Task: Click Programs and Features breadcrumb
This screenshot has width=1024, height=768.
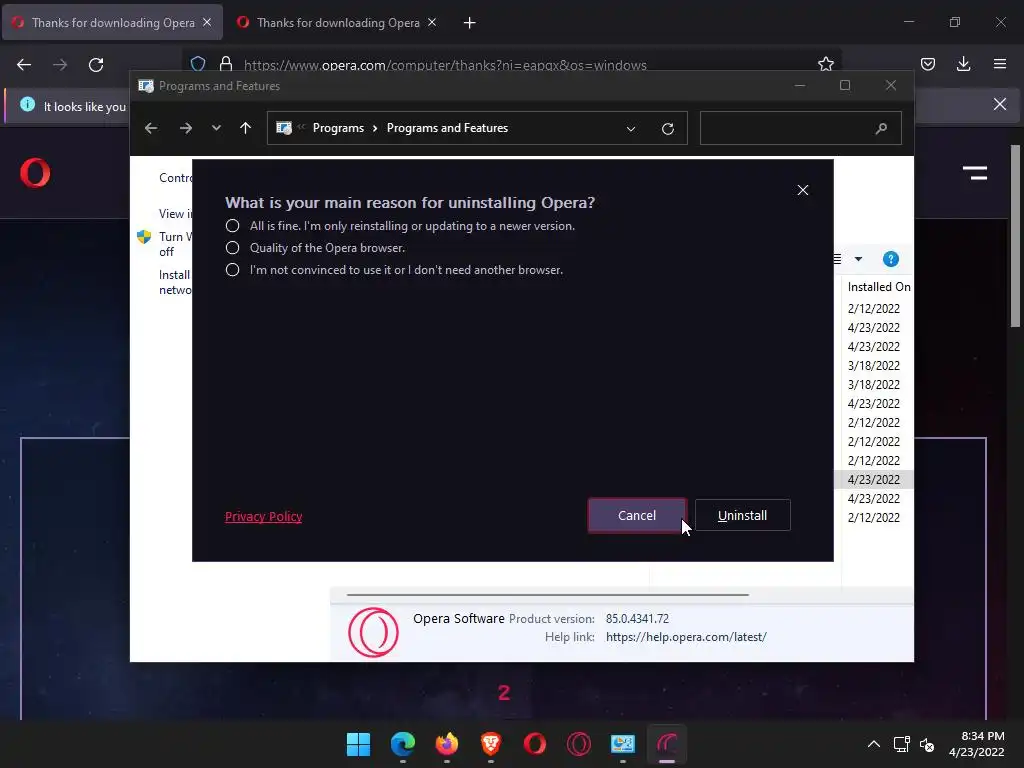Action: [447, 128]
